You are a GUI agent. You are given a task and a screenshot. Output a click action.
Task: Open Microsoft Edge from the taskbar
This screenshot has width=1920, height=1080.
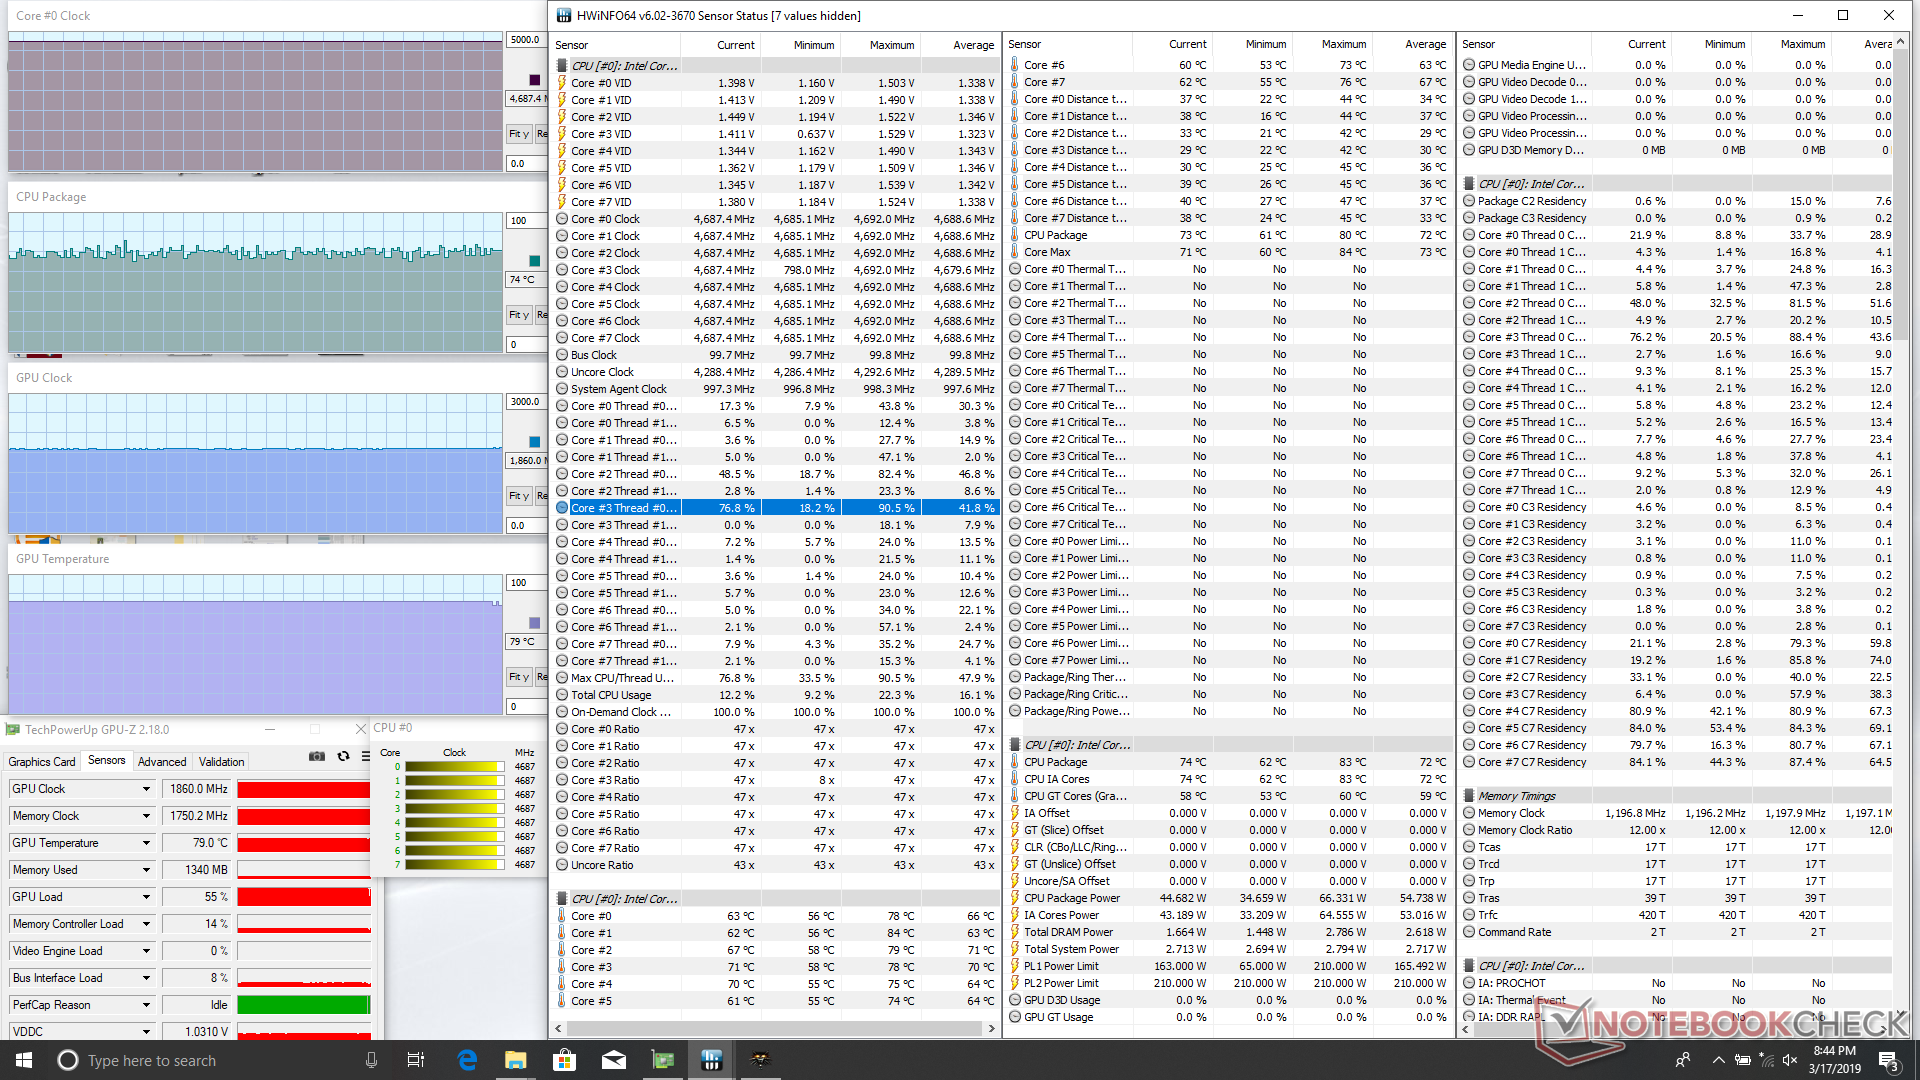coord(467,1060)
